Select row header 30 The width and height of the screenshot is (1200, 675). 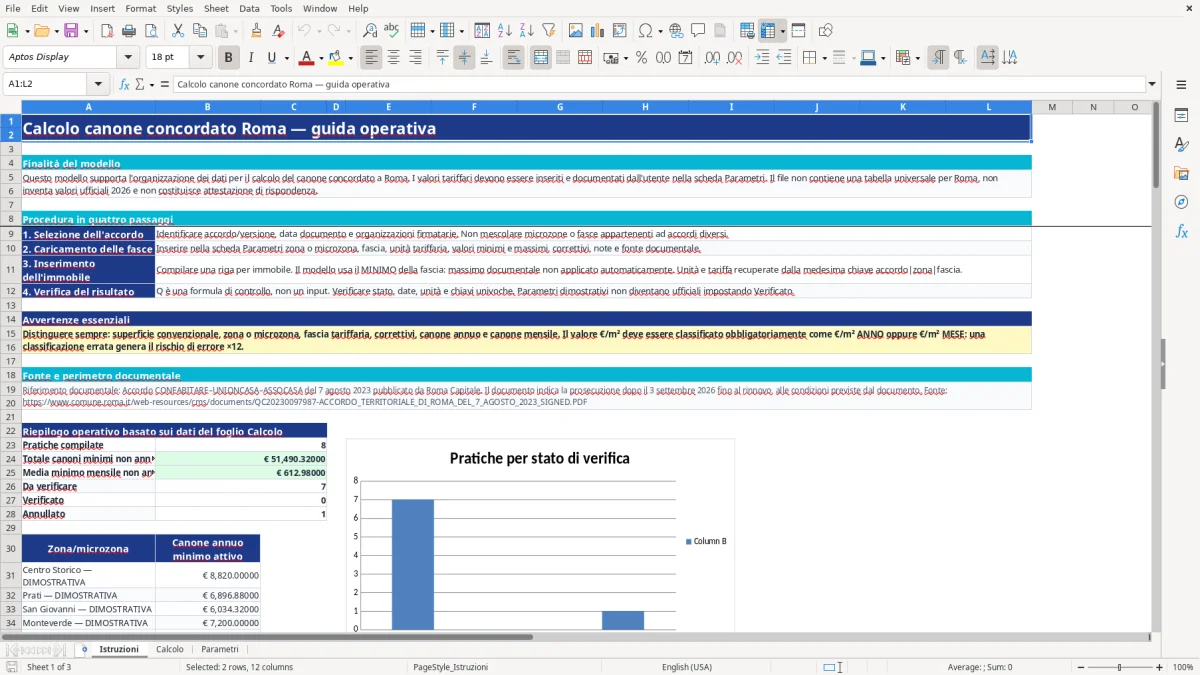[x=11, y=548]
